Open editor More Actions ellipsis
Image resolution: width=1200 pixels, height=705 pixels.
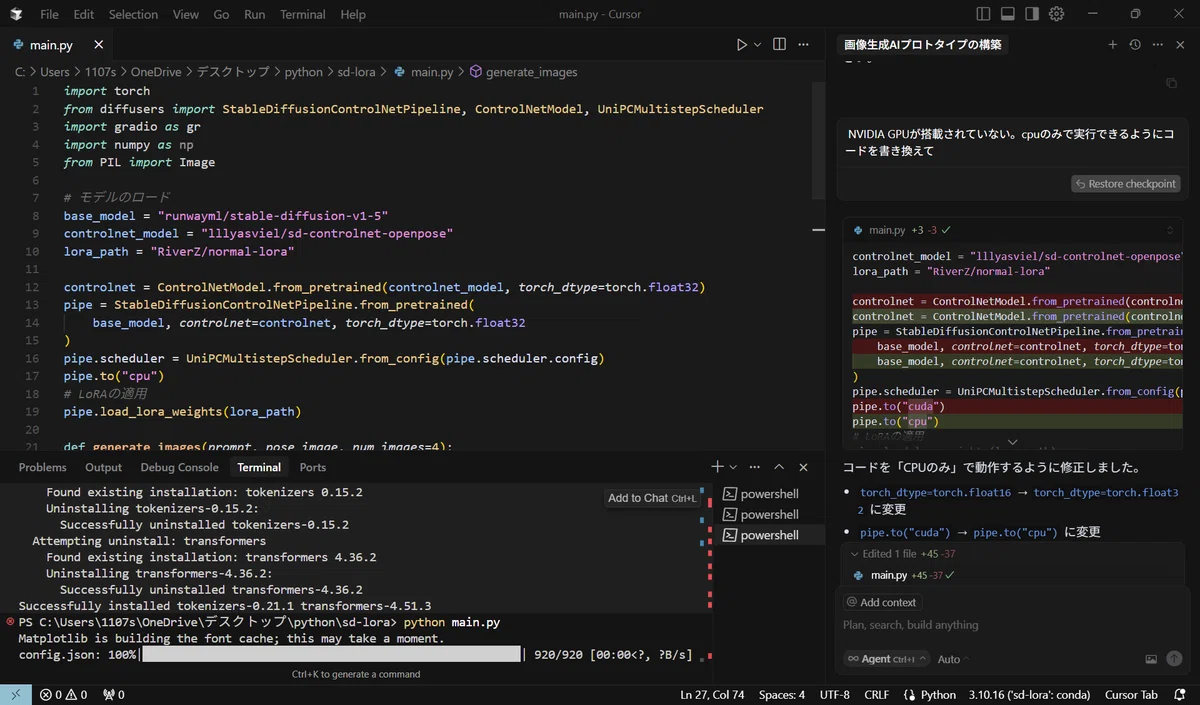pyautogui.click(x=805, y=45)
